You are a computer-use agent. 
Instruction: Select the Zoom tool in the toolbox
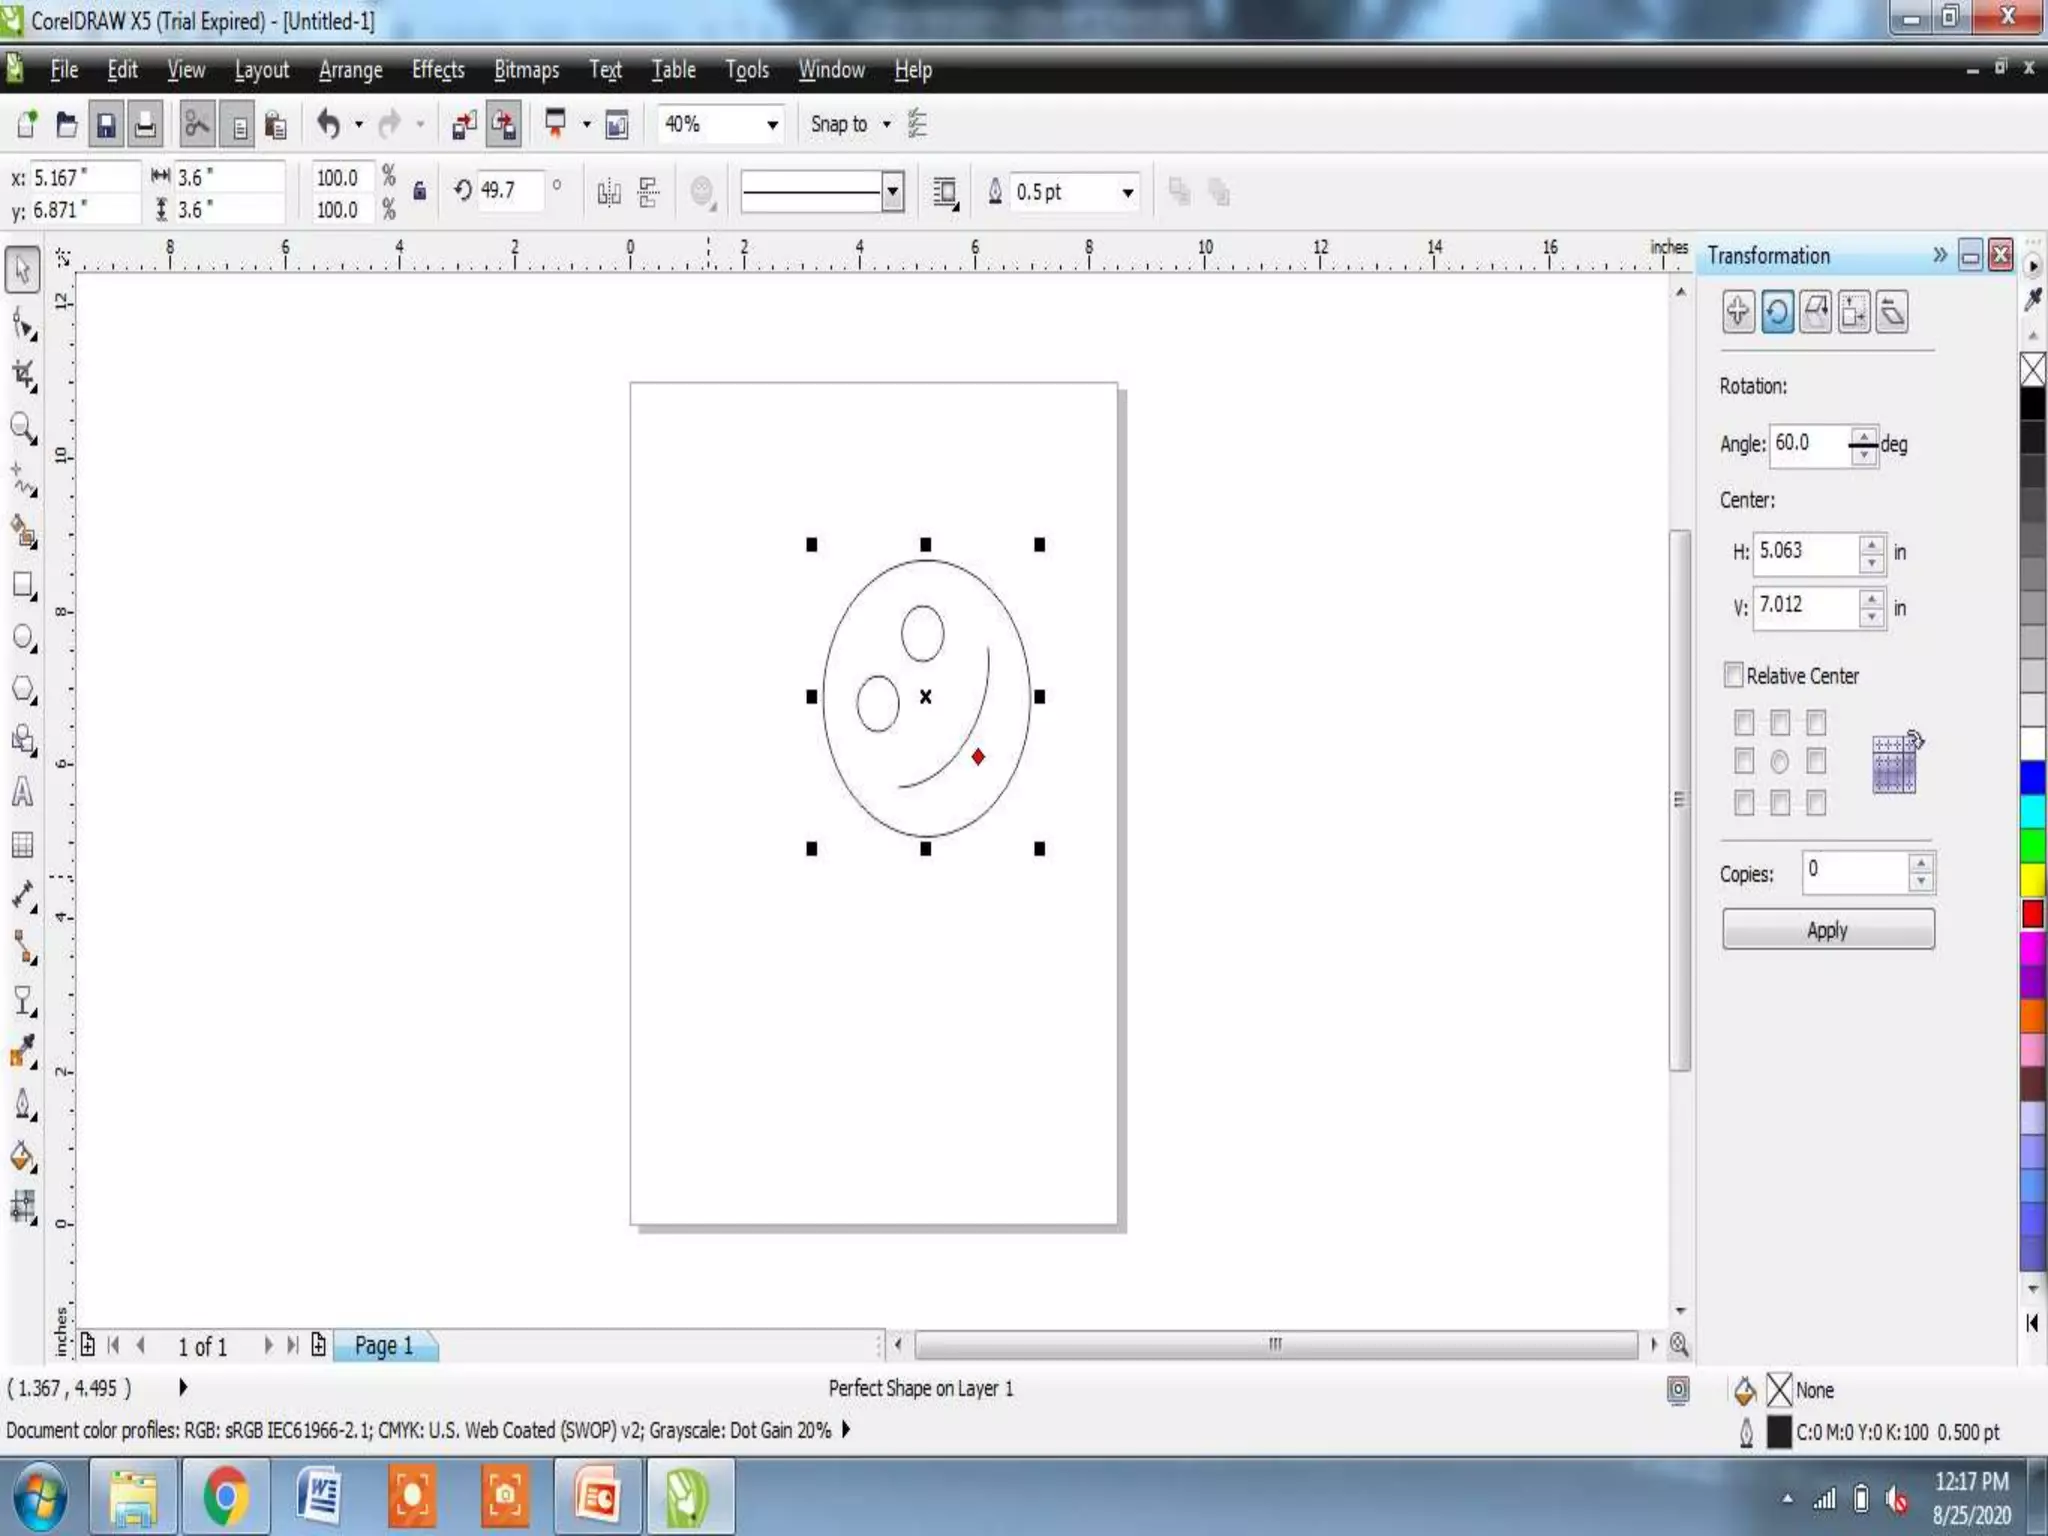[x=22, y=428]
